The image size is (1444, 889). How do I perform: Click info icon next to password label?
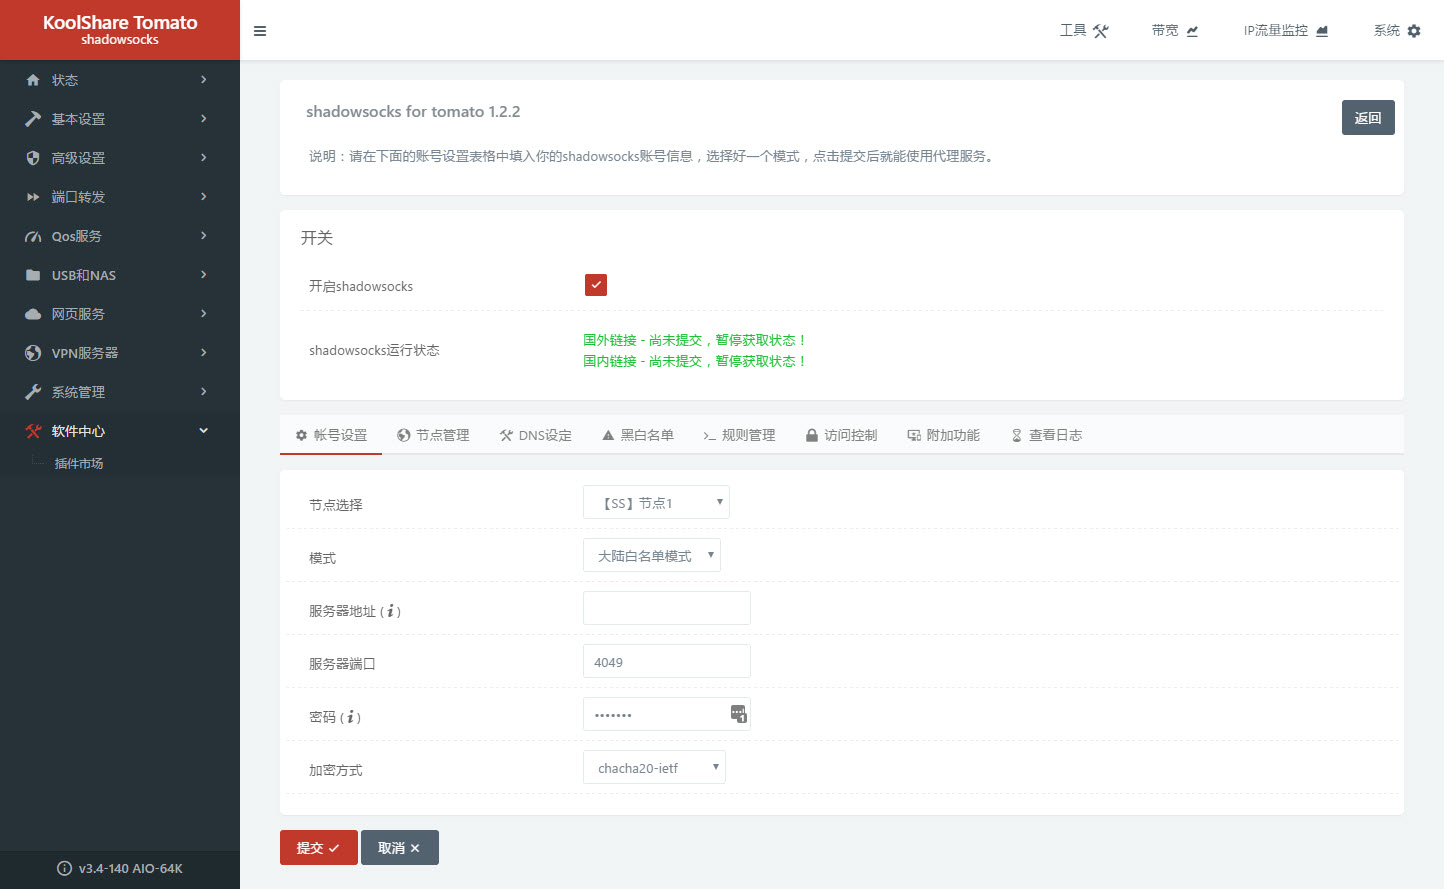click(x=351, y=717)
